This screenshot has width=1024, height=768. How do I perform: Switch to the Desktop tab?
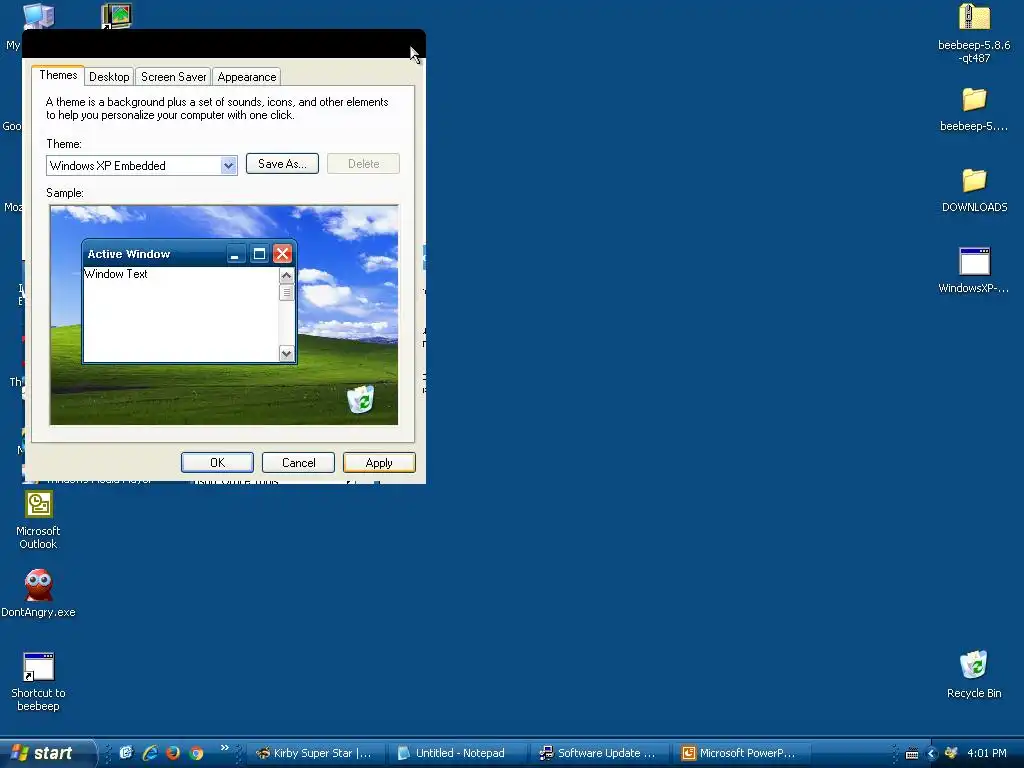point(109,77)
